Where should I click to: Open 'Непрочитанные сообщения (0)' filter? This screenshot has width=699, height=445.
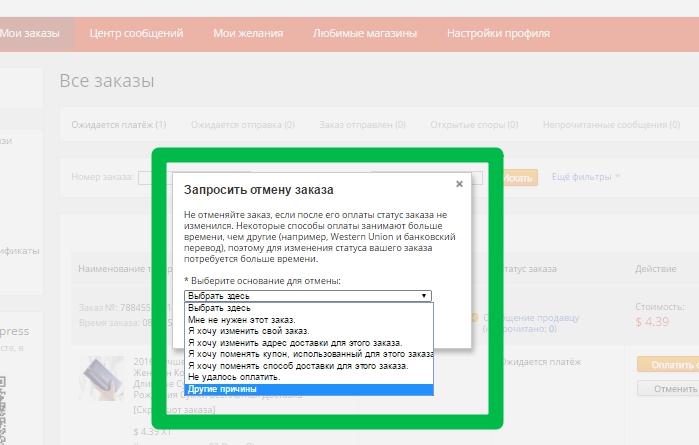[x=611, y=125]
